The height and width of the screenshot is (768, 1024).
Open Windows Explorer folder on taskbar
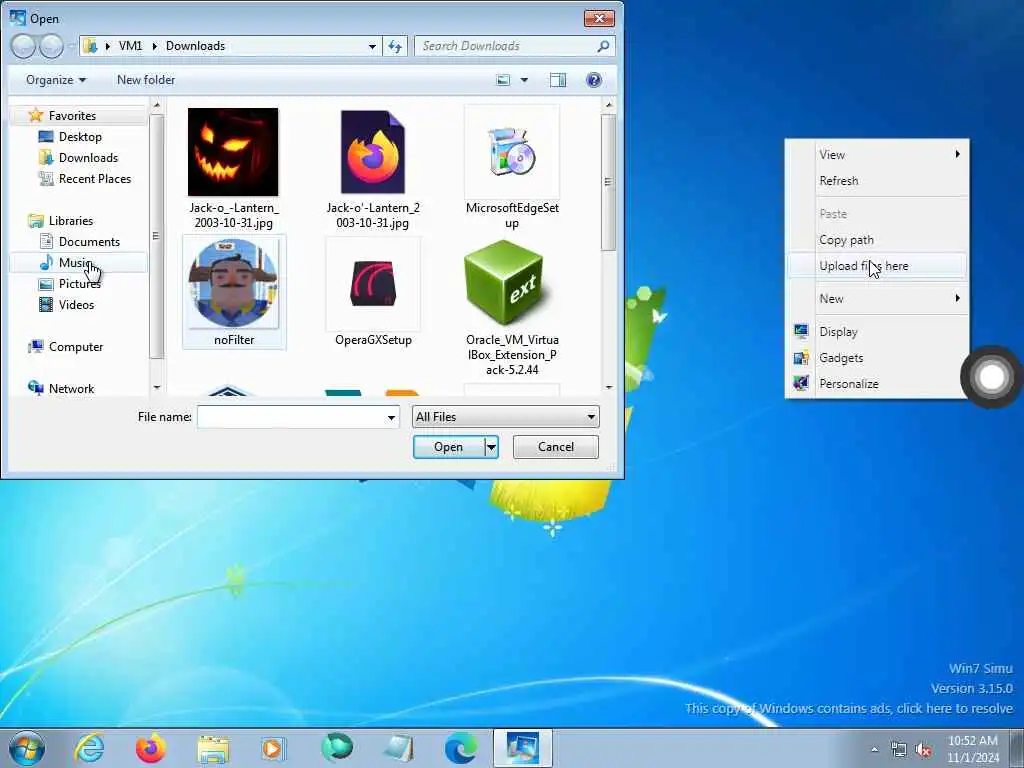[213, 749]
